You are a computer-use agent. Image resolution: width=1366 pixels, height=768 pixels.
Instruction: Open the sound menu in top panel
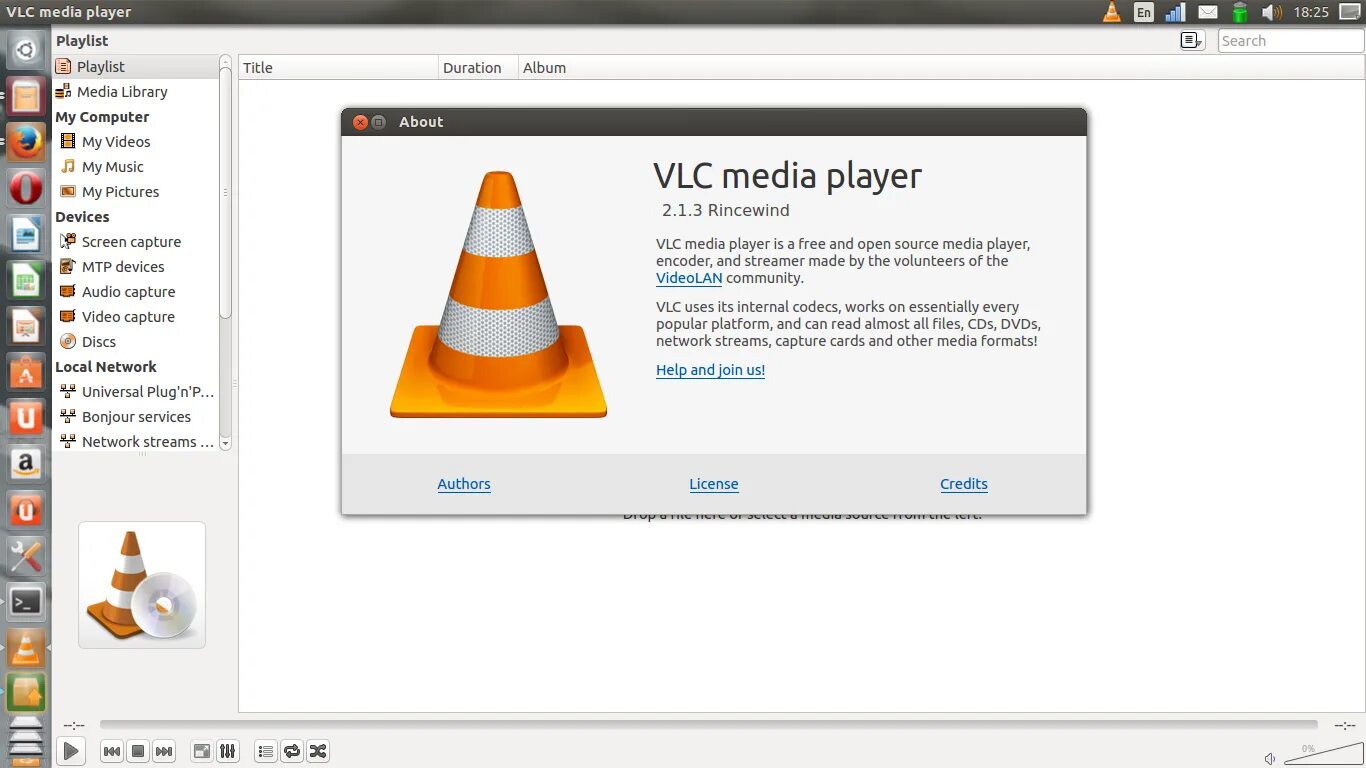coord(1271,12)
